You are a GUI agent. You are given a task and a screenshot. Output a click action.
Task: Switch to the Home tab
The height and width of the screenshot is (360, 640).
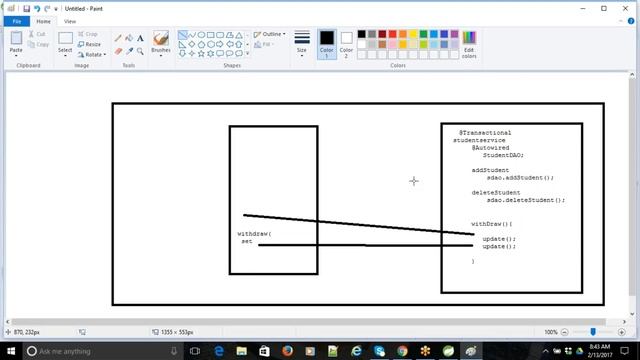(43, 21)
